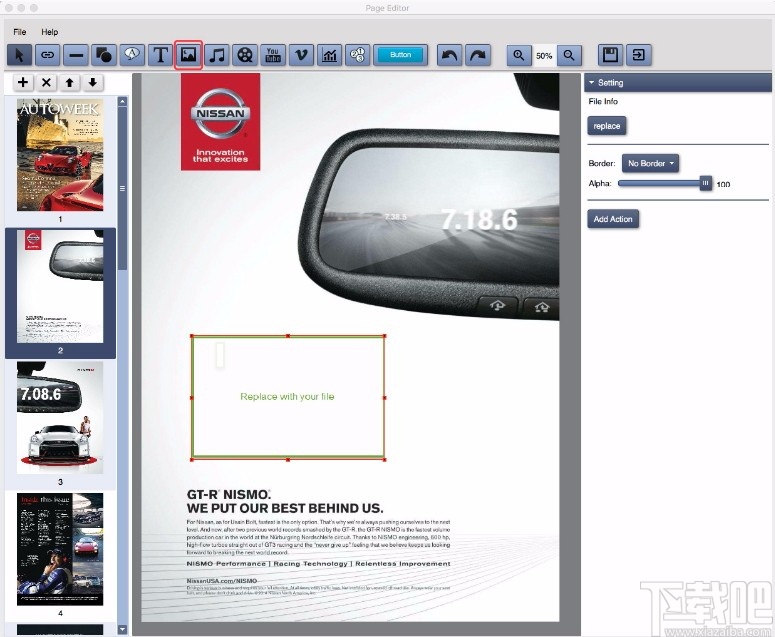Image resolution: width=775 pixels, height=637 pixels.
Task: Click the thumbnail list scrollbar thumb
Action: (x=123, y=188)
